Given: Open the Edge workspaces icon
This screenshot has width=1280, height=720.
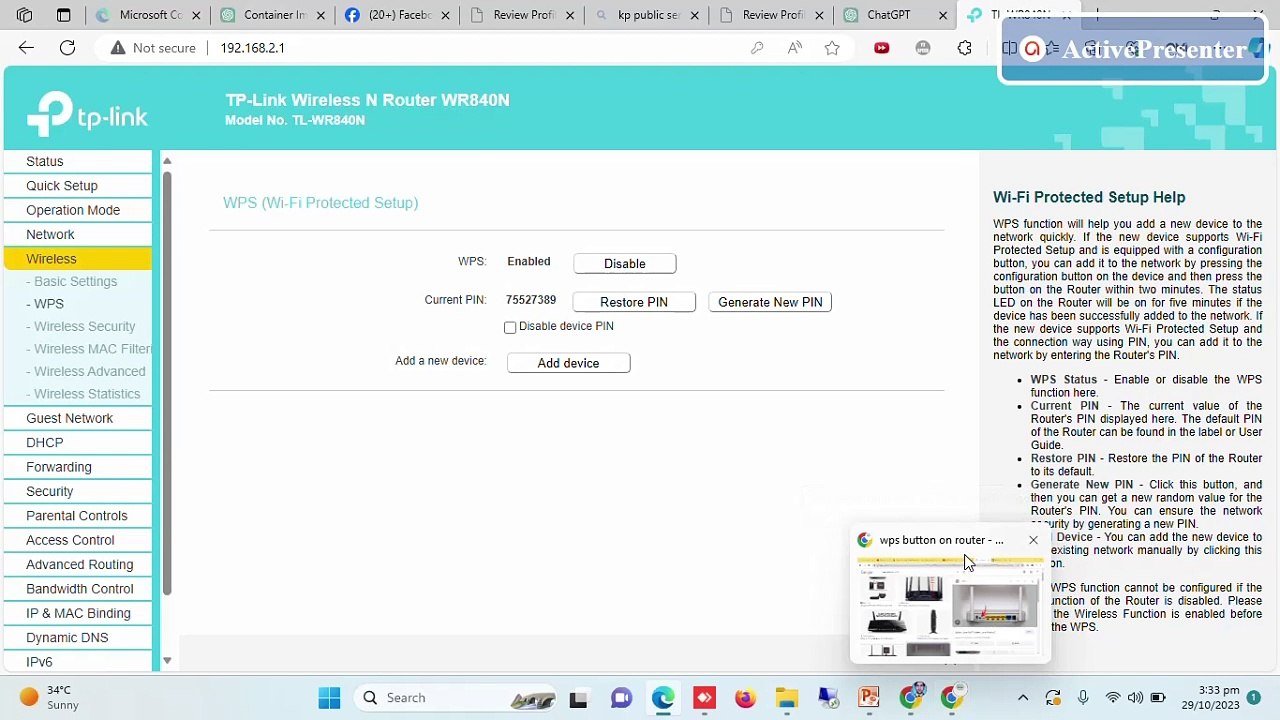Looking at the screenshot, I should pyautogui.click(x=24, y=15).
